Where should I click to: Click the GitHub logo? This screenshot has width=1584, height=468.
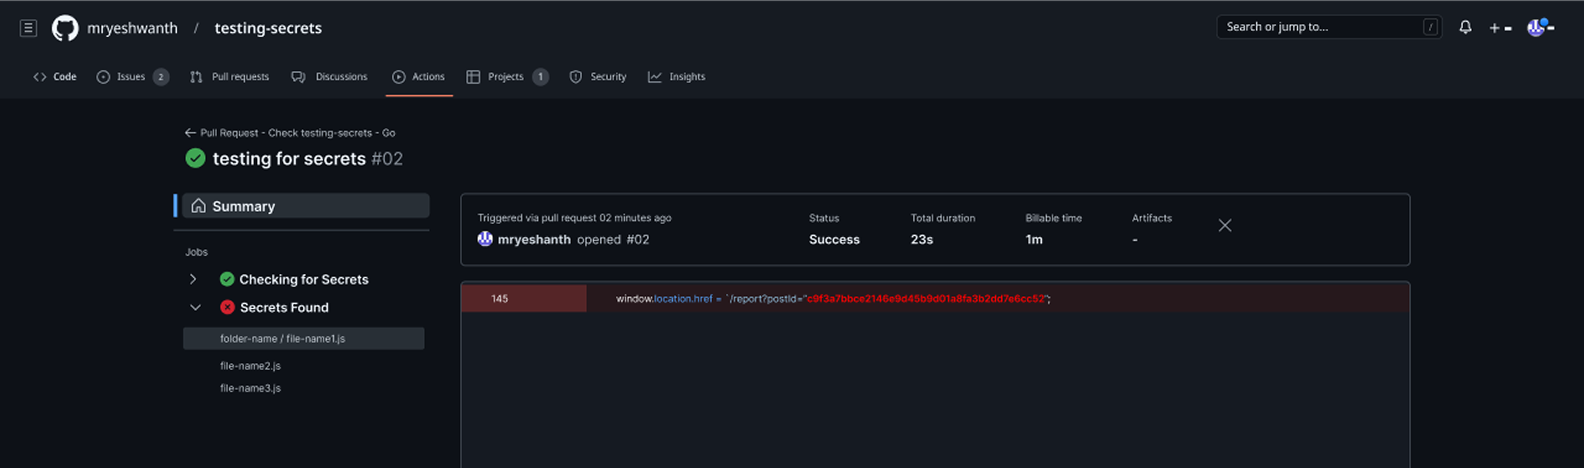tap(65, 28)
